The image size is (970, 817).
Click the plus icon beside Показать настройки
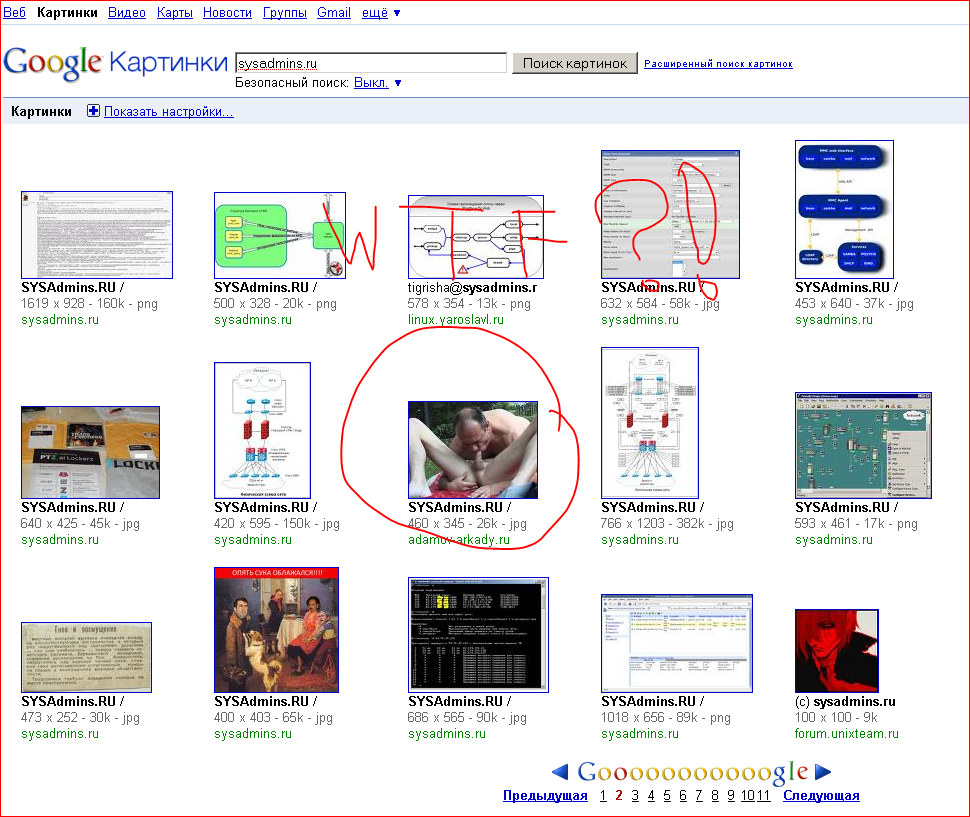pos(93,111)
